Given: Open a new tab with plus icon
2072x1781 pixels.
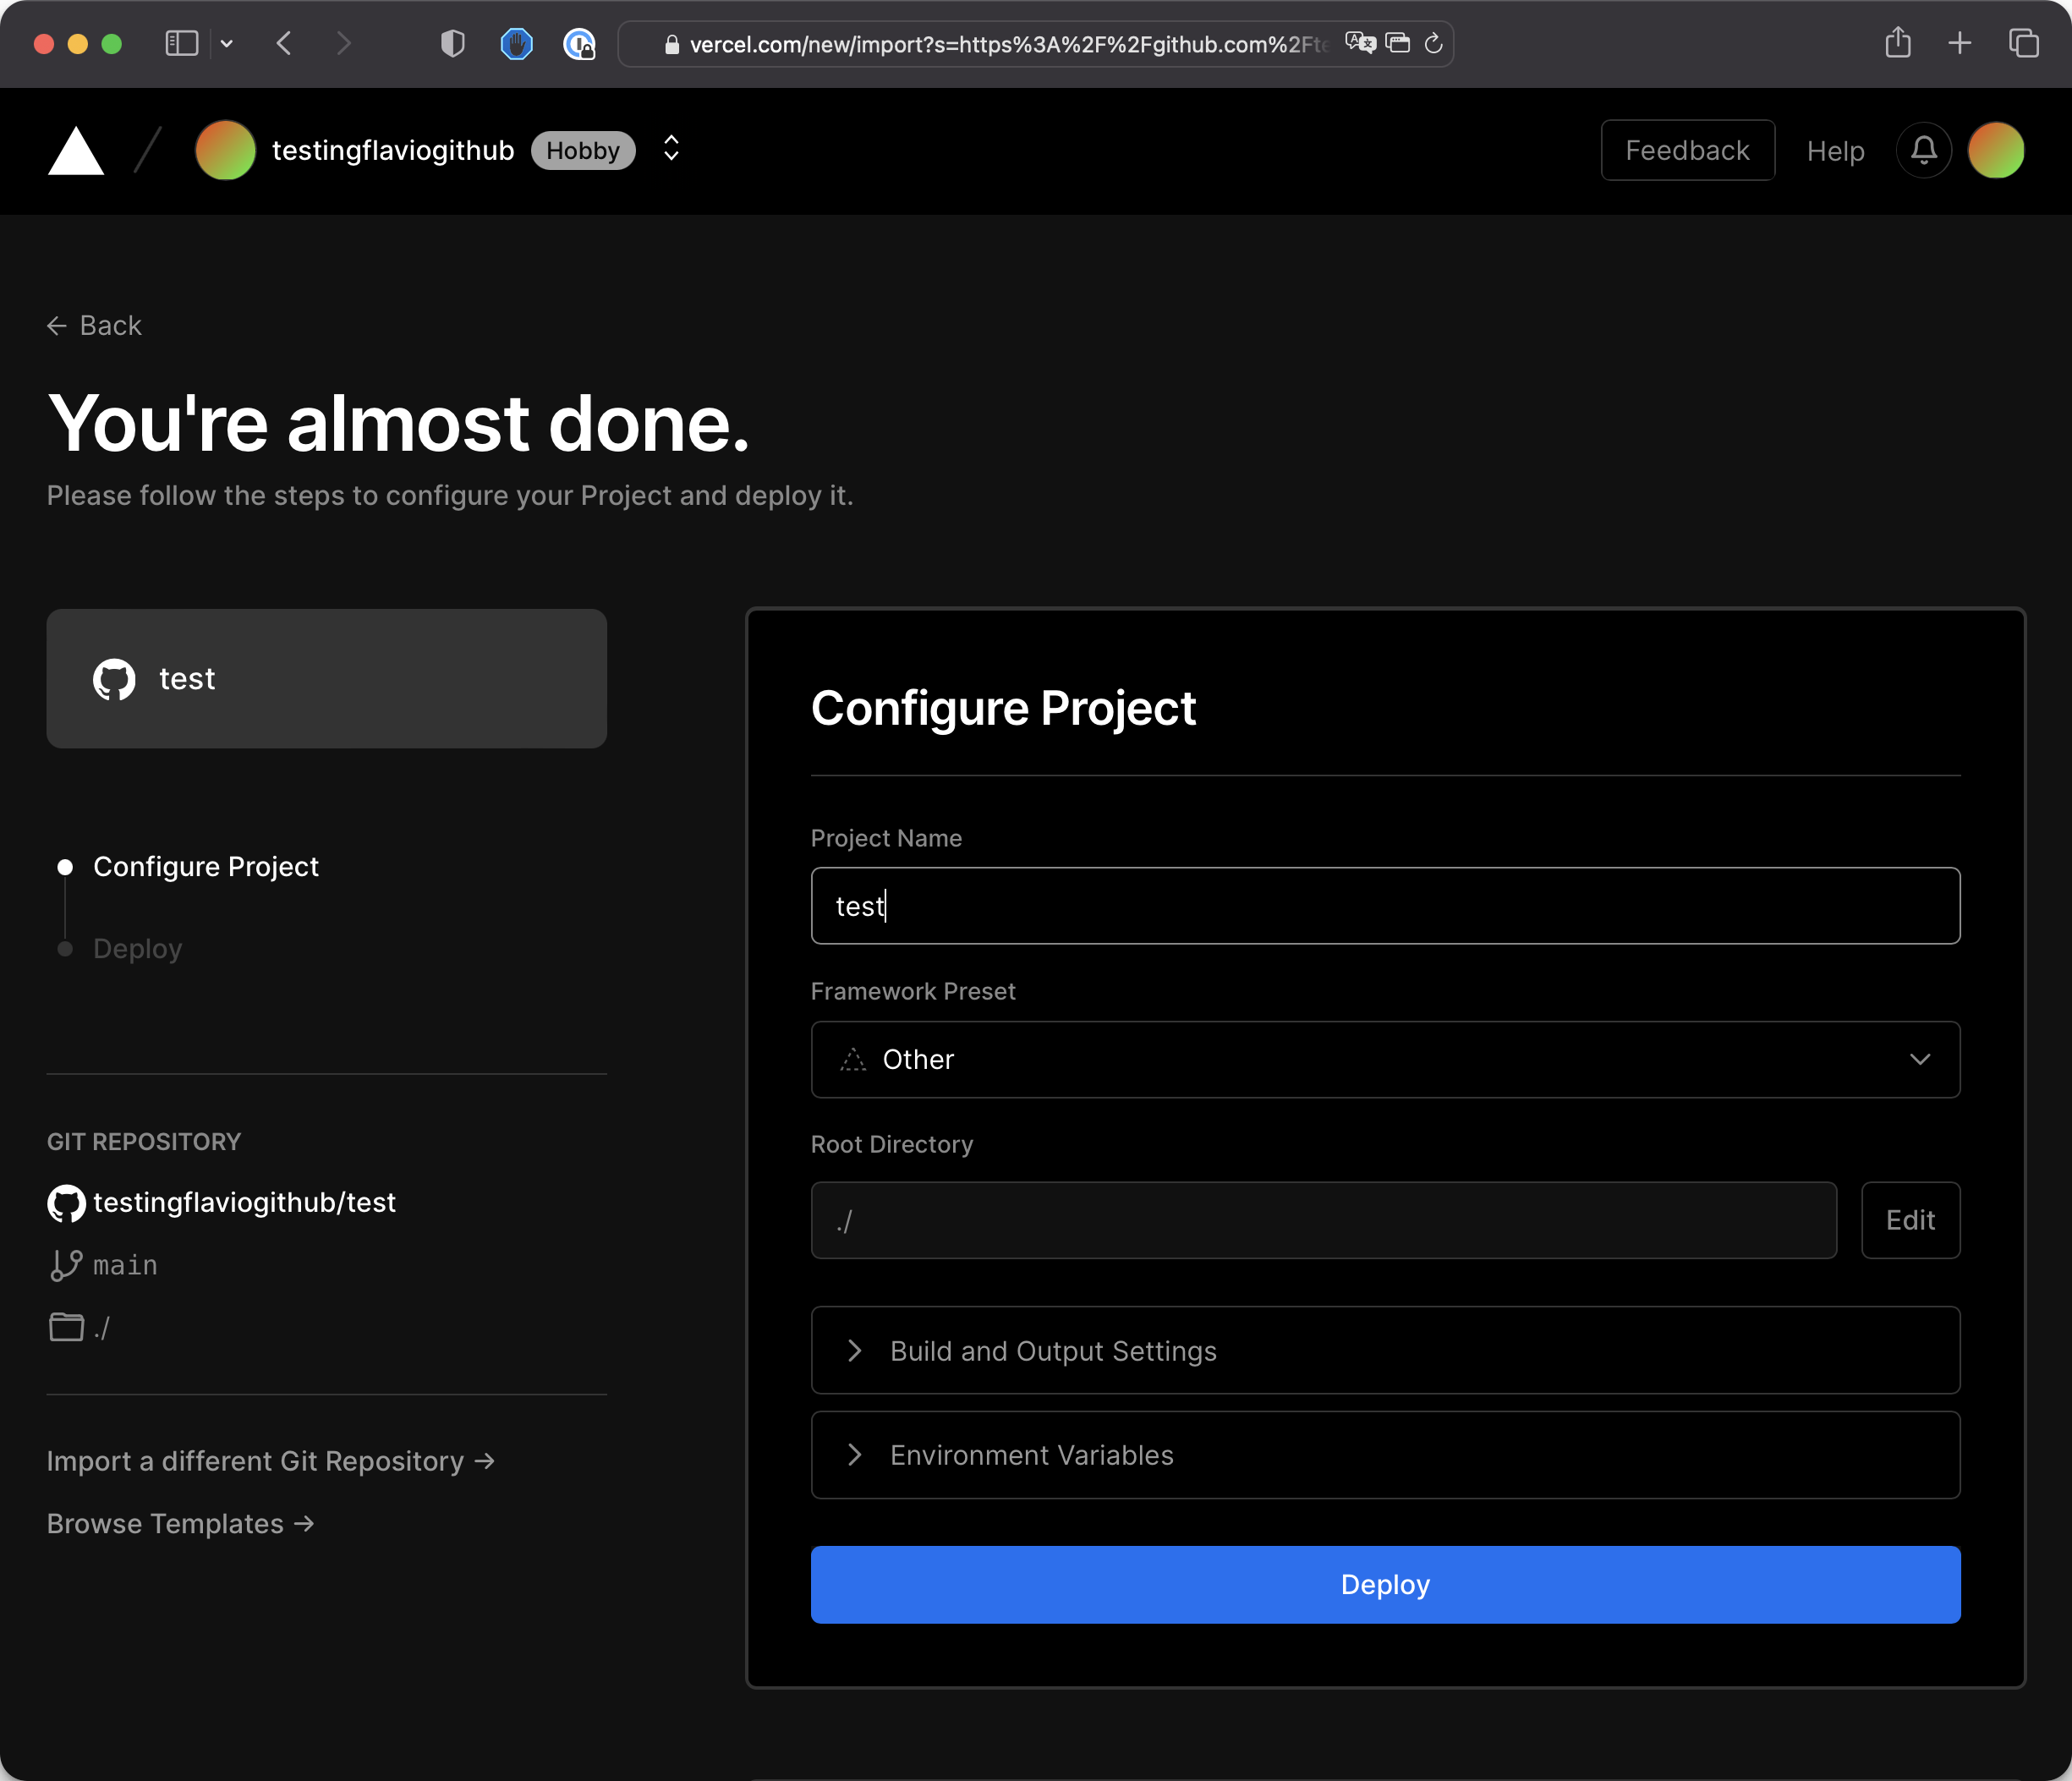Looking at the screenshot, I should (x=1959, y=43).
